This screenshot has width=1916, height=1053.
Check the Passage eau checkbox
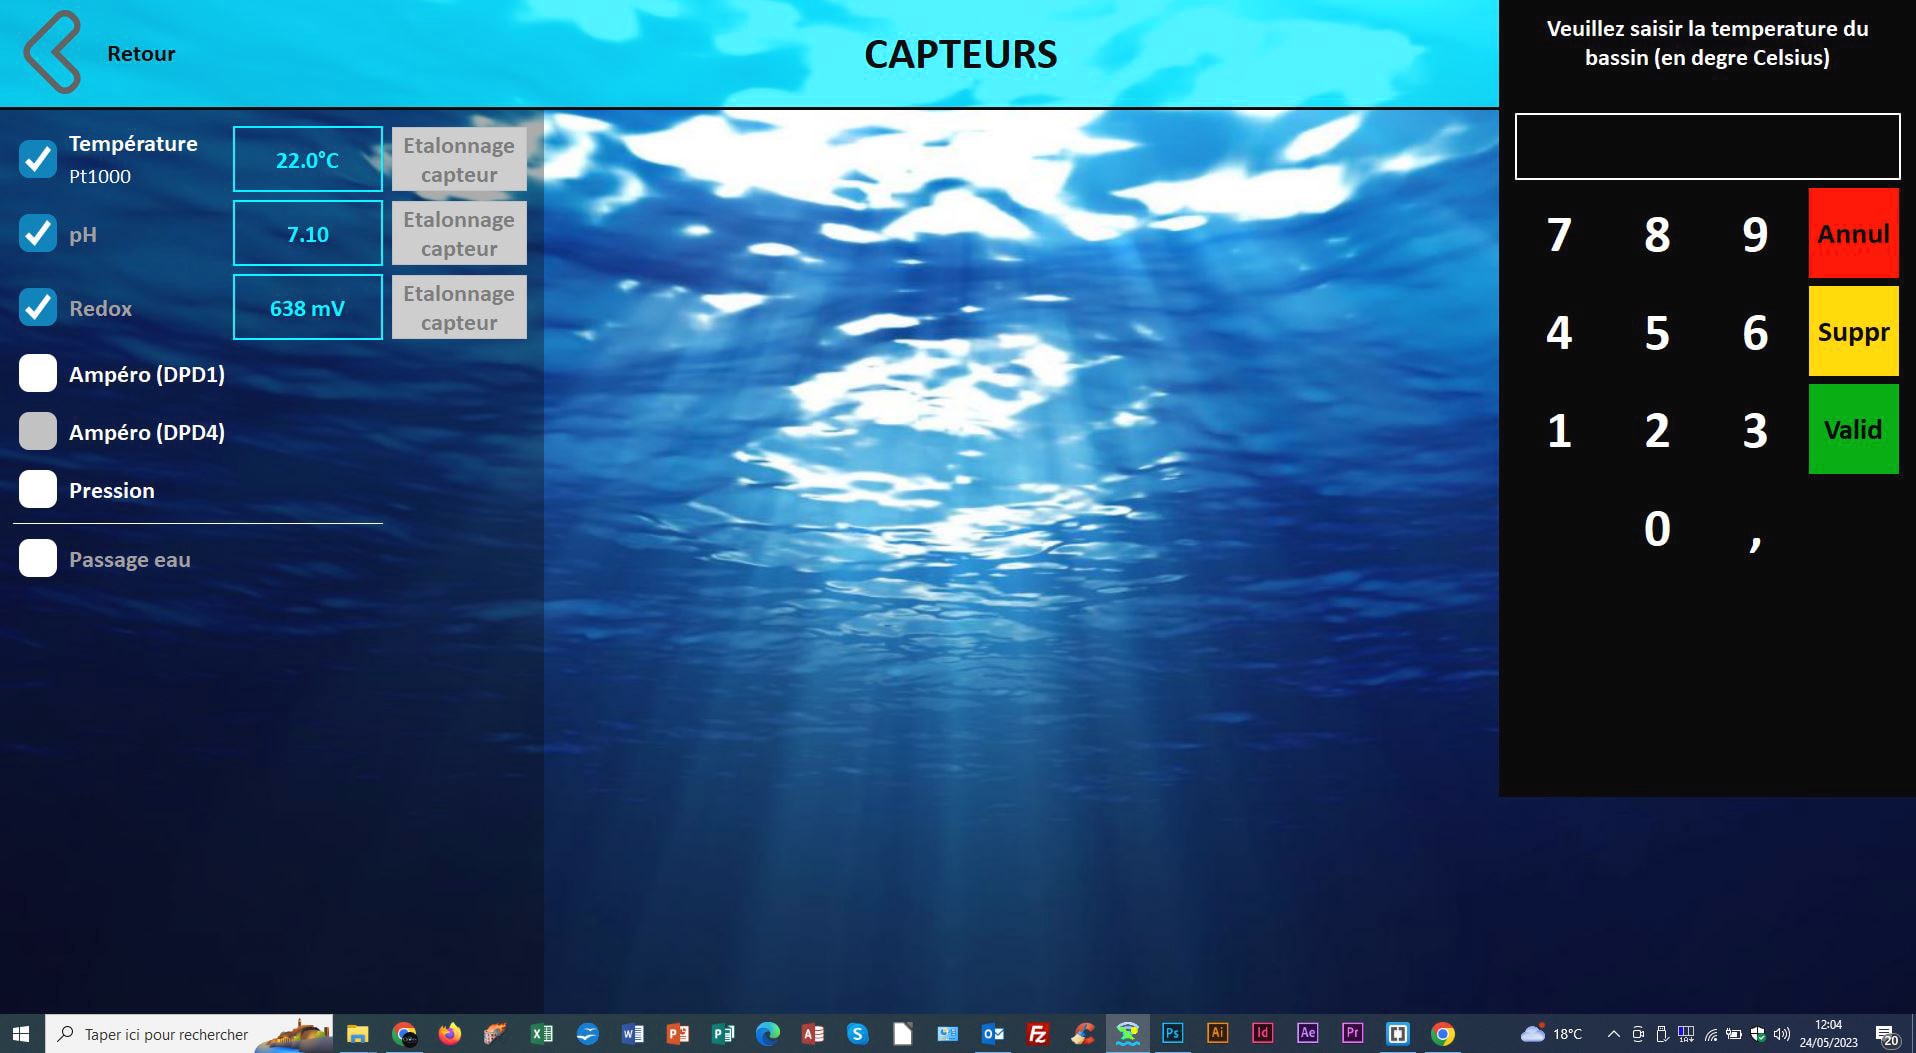tap(37, 558)
